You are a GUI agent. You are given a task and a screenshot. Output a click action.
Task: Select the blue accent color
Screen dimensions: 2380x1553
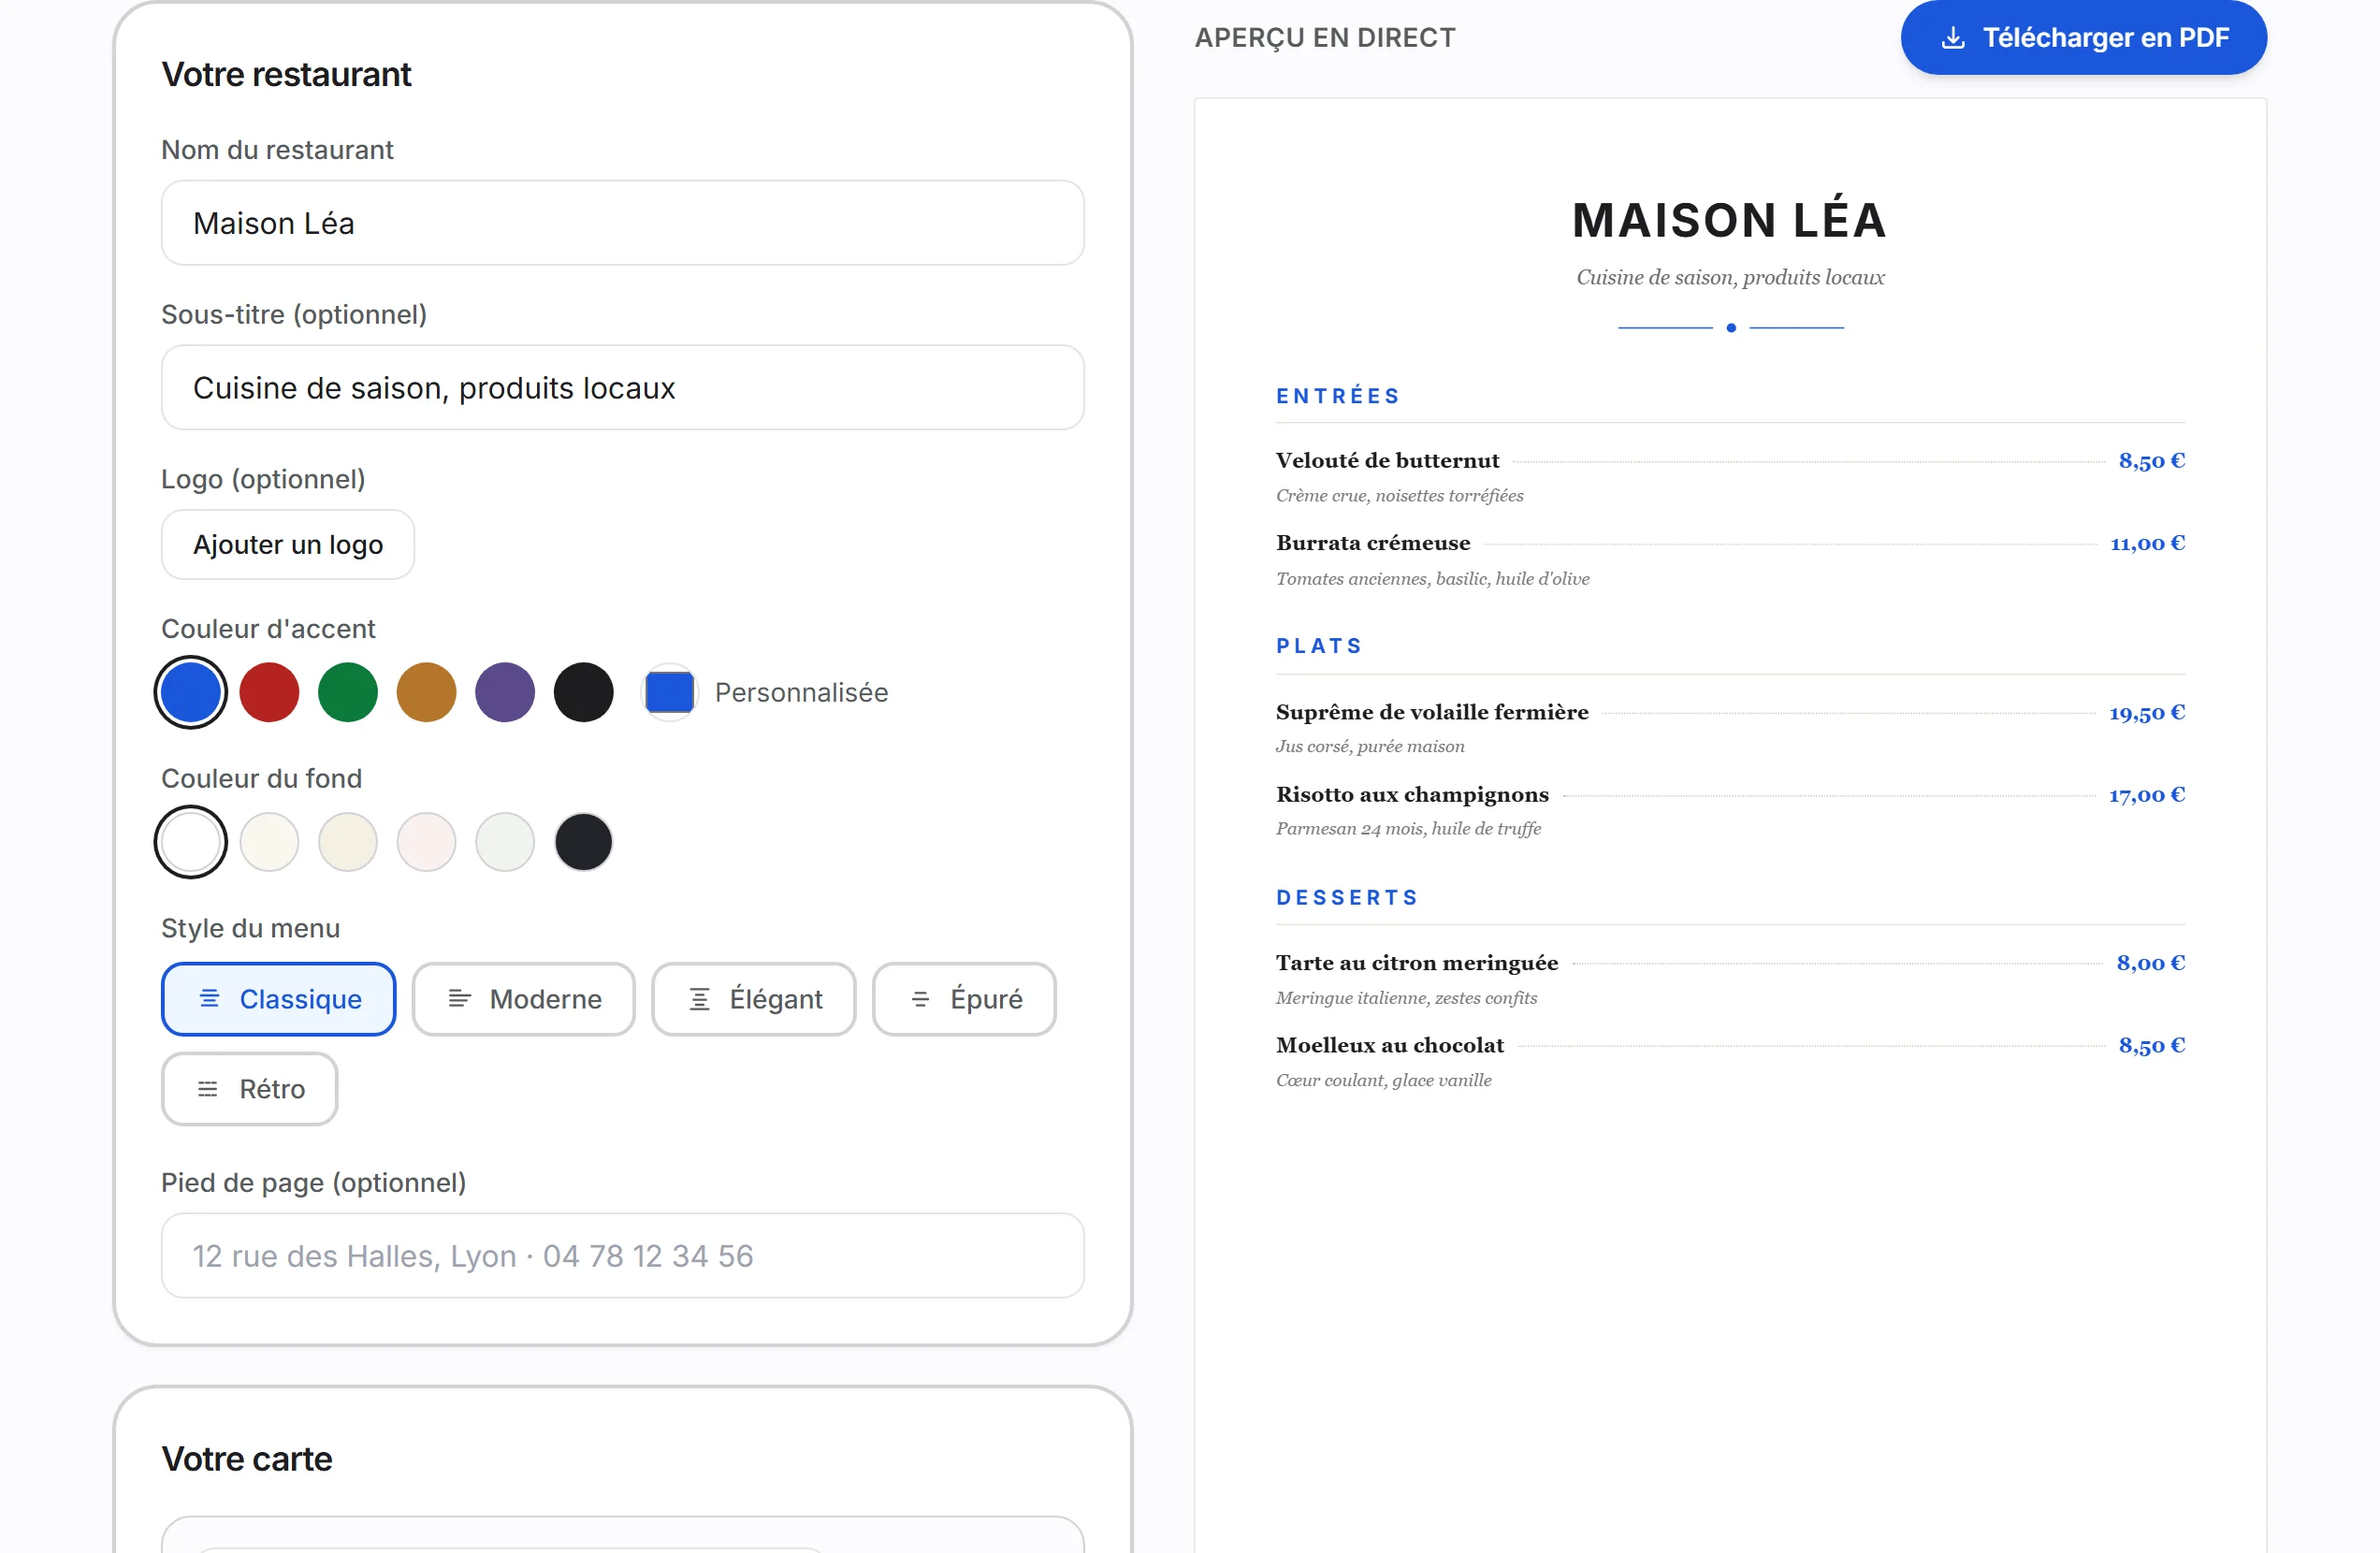pos(190,692)
